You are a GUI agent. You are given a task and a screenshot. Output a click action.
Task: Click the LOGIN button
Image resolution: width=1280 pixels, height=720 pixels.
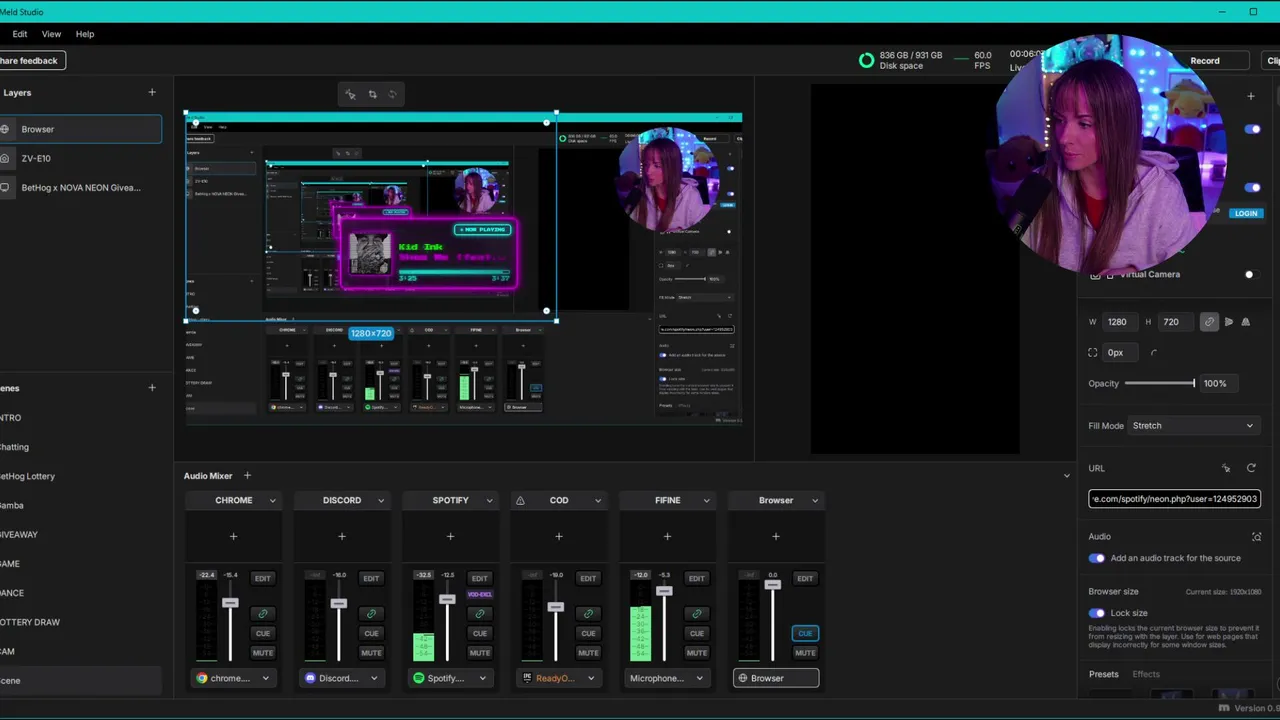[x=1246, y=213]
